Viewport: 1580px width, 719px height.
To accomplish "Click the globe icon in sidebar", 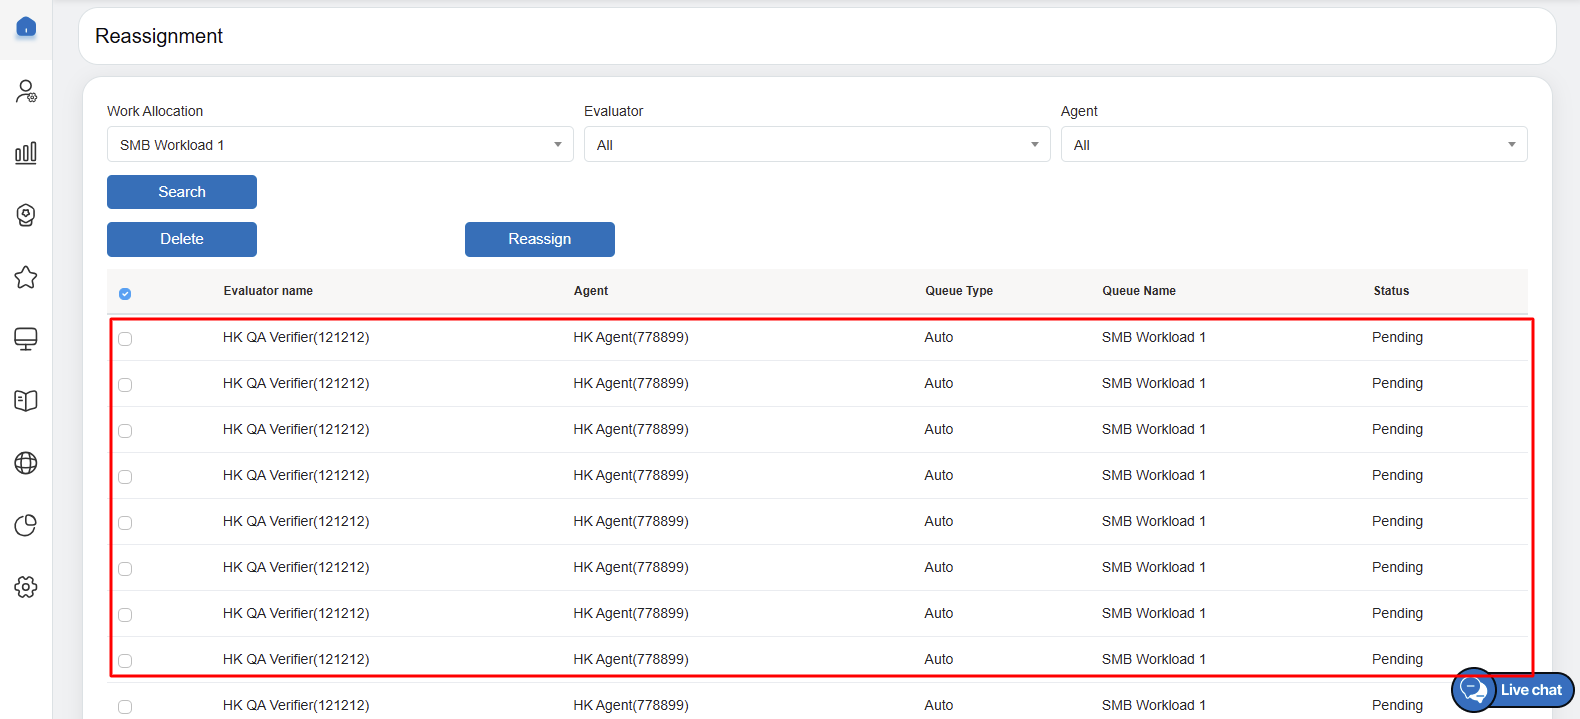I will [26, 463].
